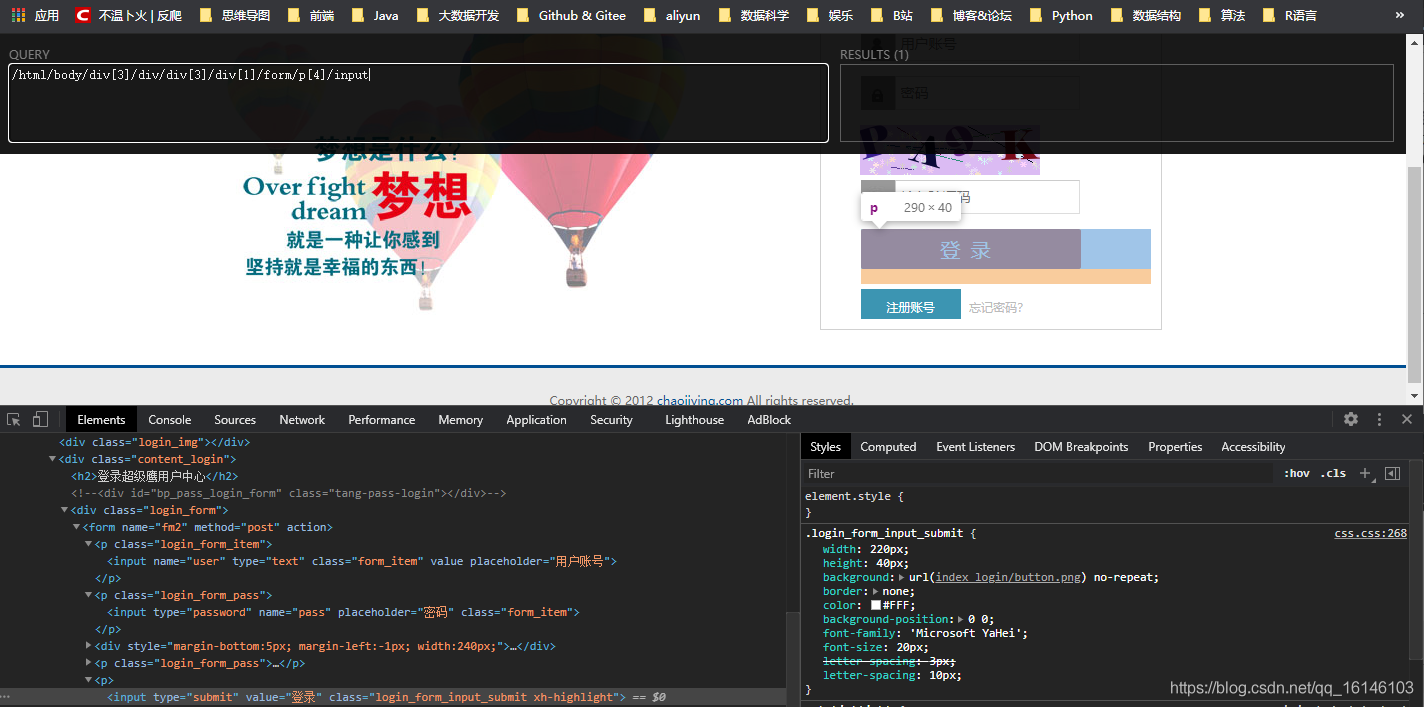Viewport: 1424px width, 707px height.
Task: Click the Styles Filter input
Action: (x=1040, y=473)
